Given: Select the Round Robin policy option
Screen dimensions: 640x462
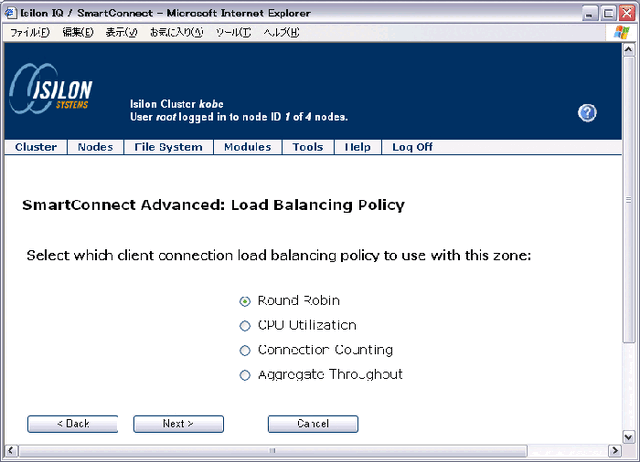Looking at the screenshot, I should point(244,302).
